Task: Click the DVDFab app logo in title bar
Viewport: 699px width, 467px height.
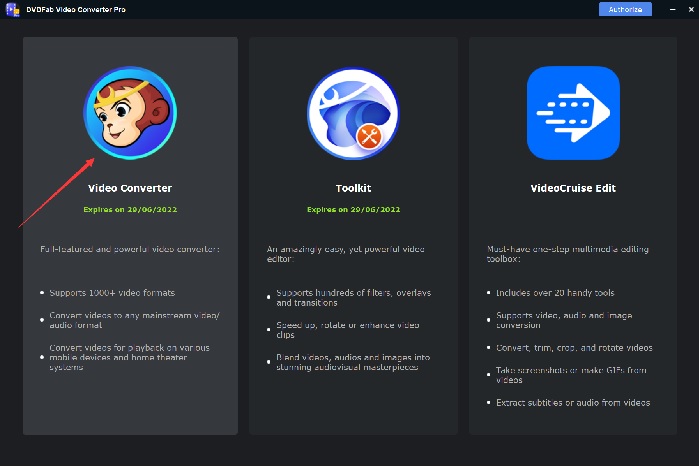Action: pos(12,9)
